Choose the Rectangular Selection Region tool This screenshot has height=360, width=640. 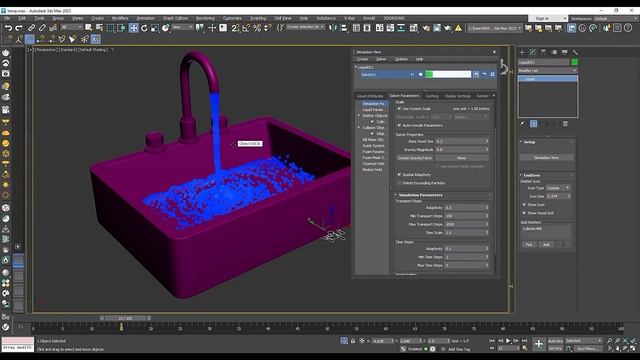tap(110, 28)
